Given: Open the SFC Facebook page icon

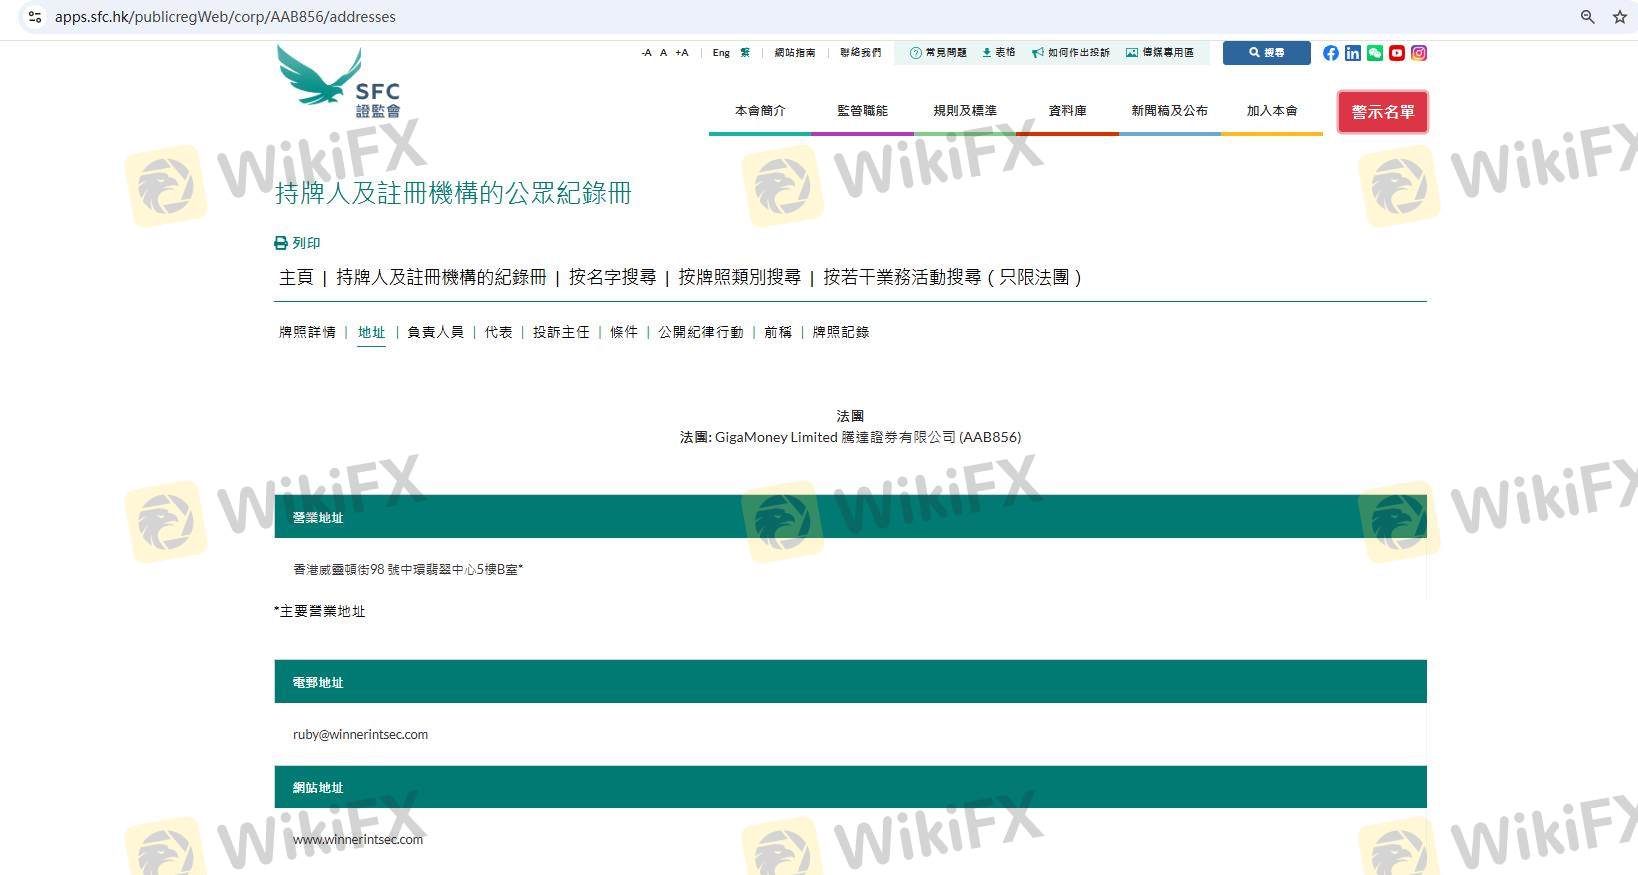Looking at the screenshot, I should click(1330, 53).
